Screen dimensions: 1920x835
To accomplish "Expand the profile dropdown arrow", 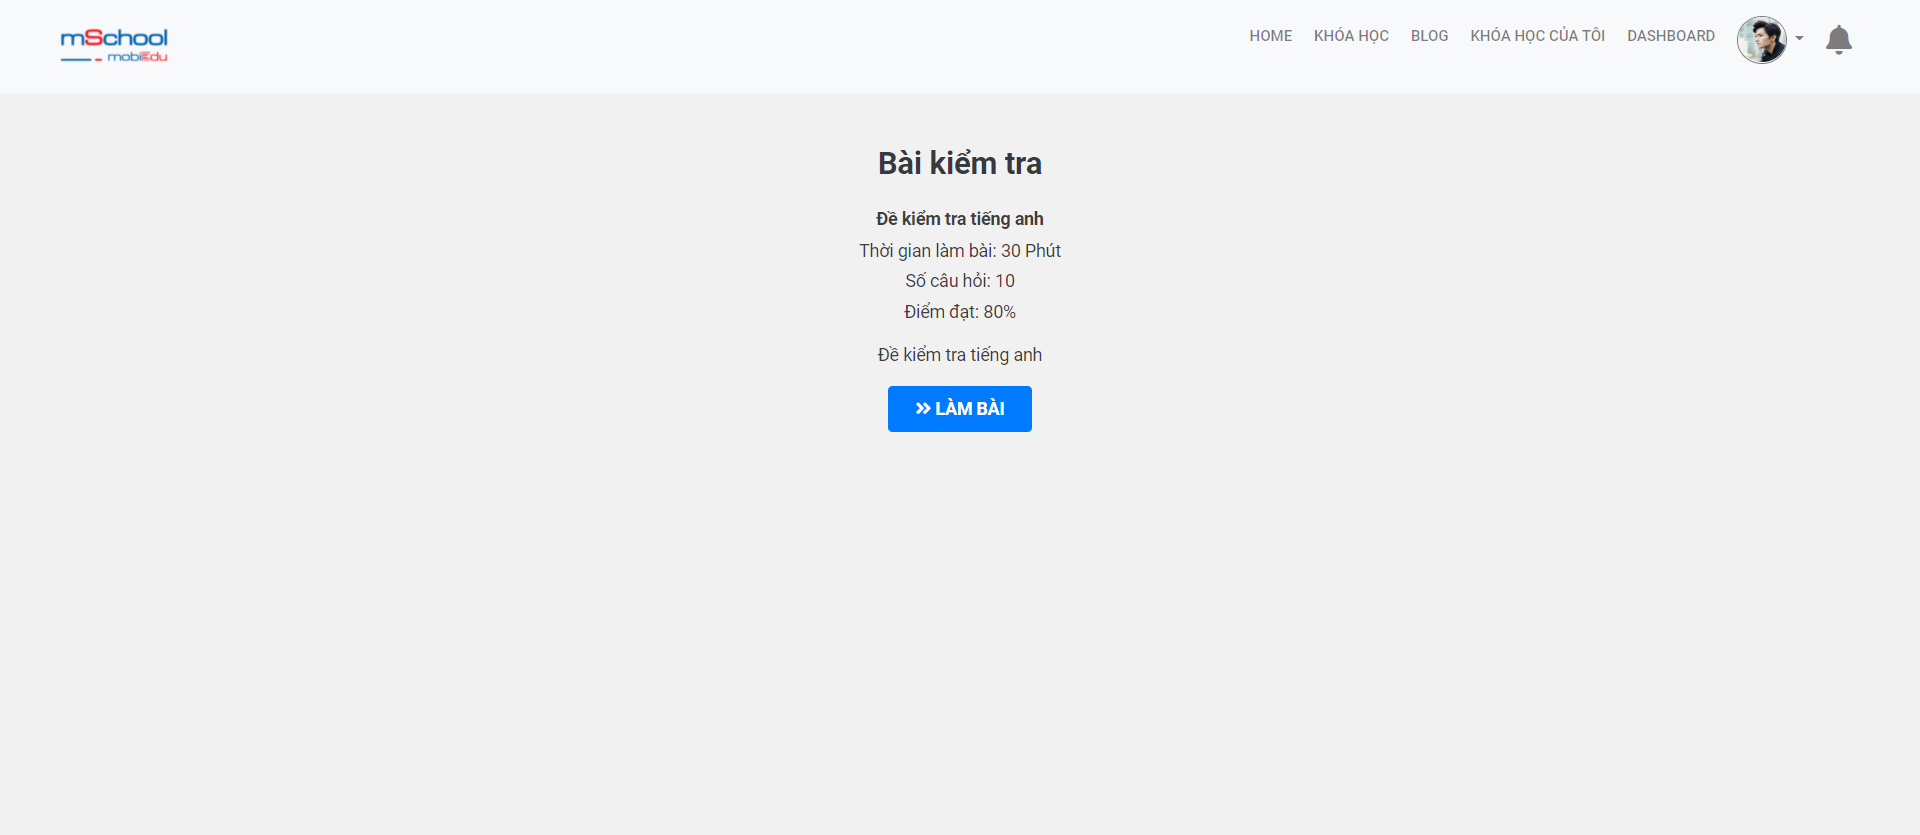I will pos(1799,39).
